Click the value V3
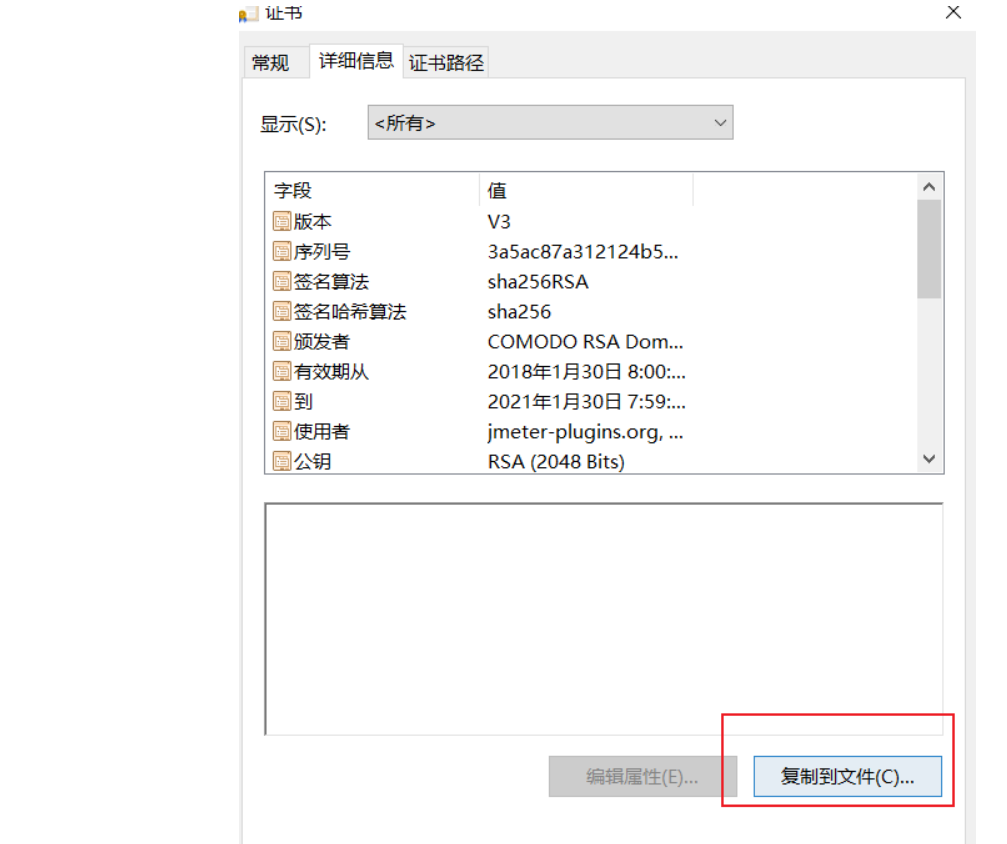Image resolution: width=1007 pixels, height=844 pixels. pyautogui.click(x=499, y=222)
